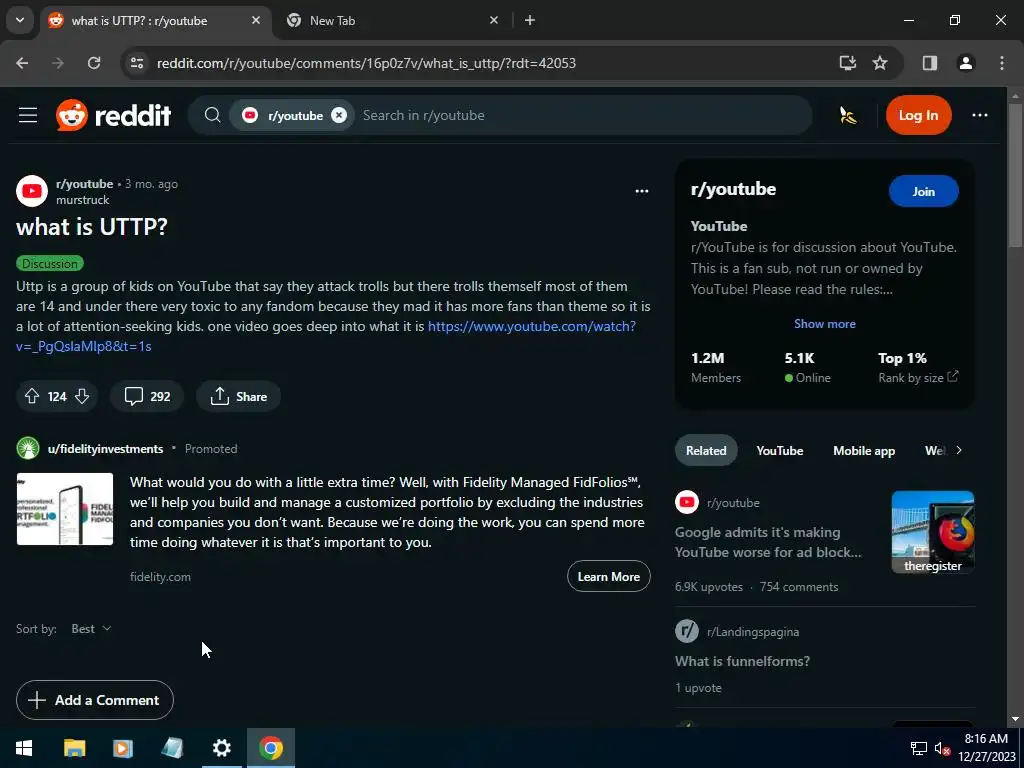
Task: Open the Reddit hamburger menu
Action: pyautogui.click(x=28, y=116)
